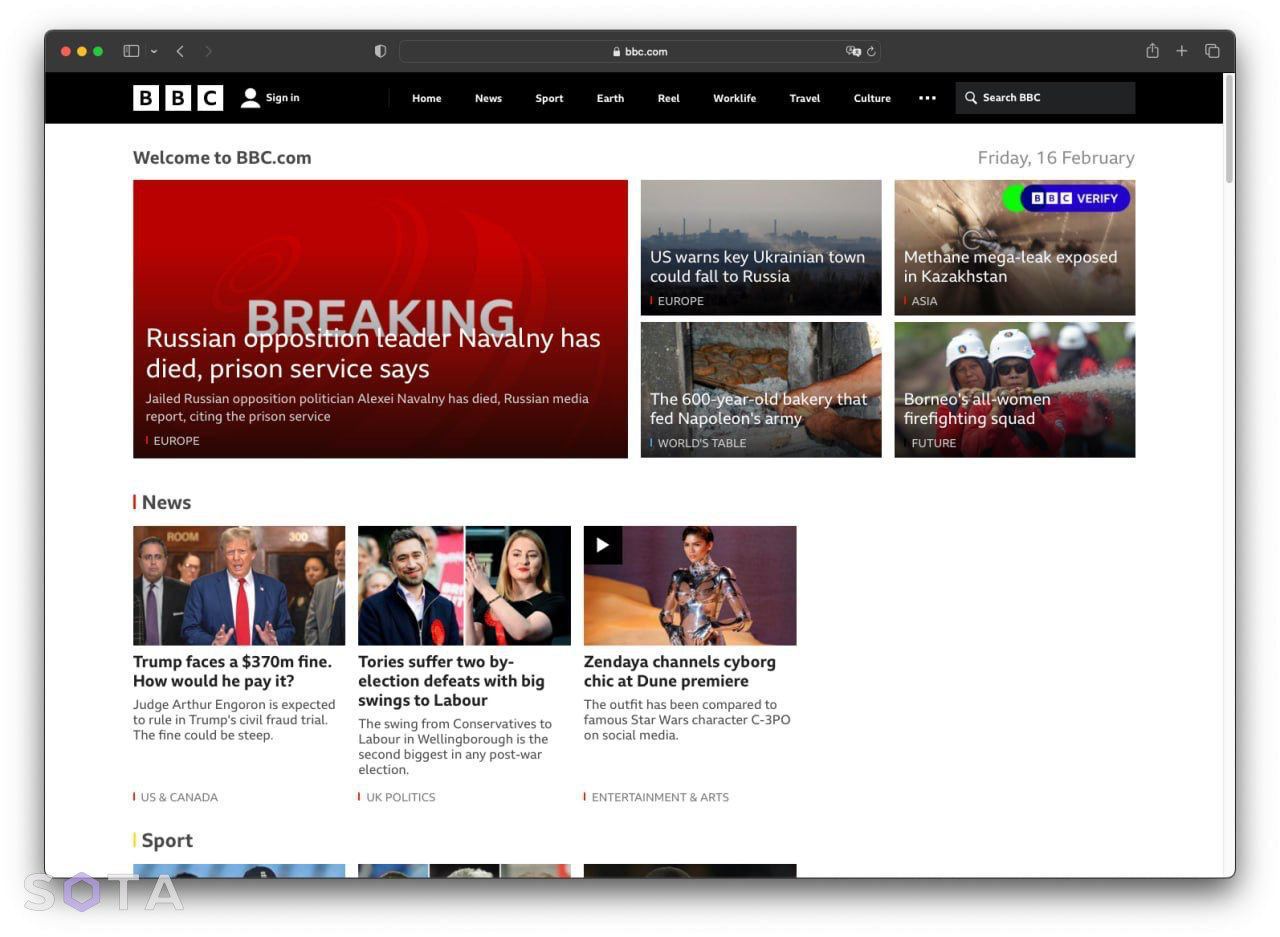
Task: Click the WORLD'S TABLE tag
Action: [701, 443]
